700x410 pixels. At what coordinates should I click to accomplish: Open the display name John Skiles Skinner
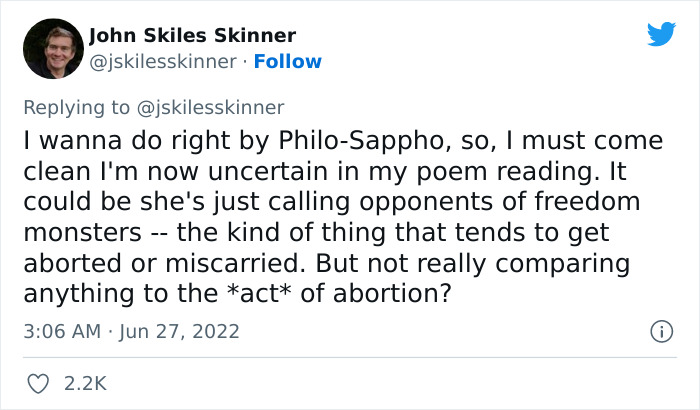193,36
